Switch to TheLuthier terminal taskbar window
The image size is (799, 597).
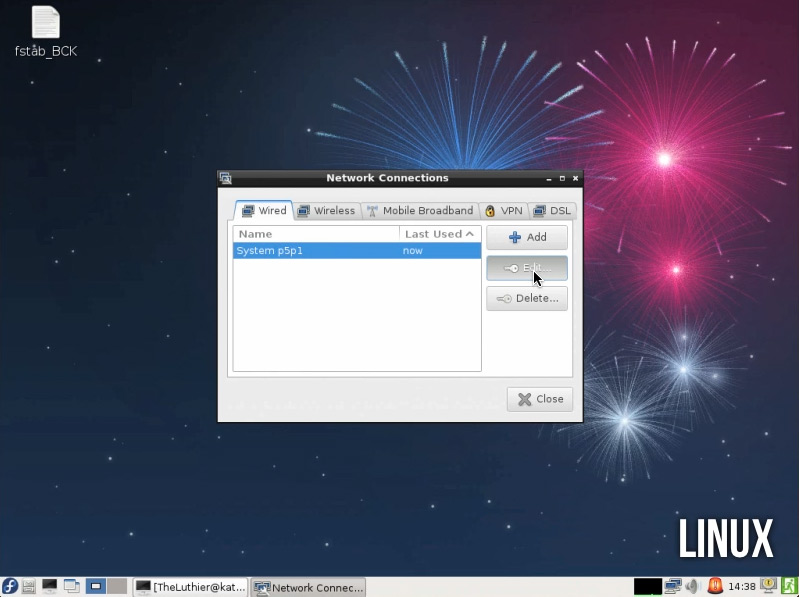(x=191, y=587)
